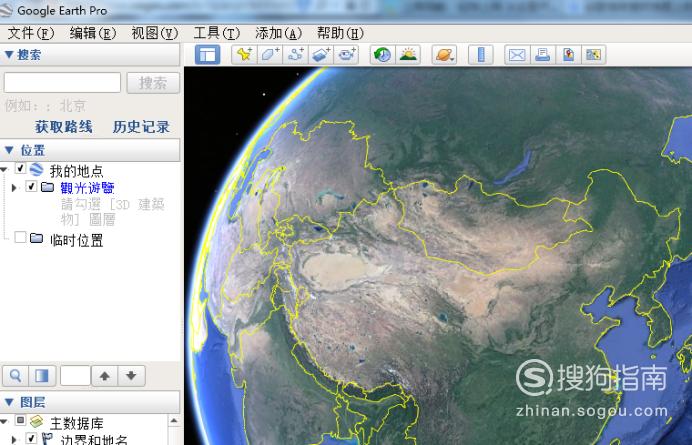692x445 pixels.
Task: Collapse the 搜索 panel
Action: pos(8,55)
